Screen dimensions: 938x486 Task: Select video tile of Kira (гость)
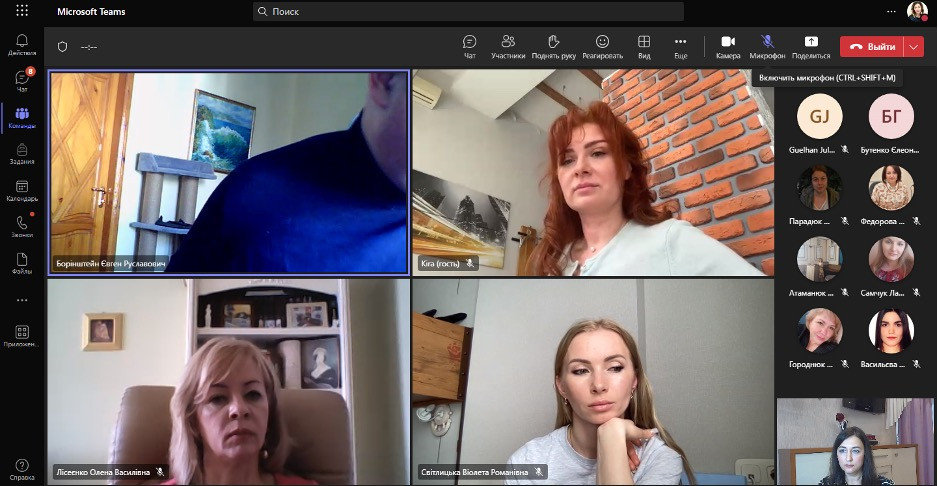pyautogui.click(x=593, y=172)
